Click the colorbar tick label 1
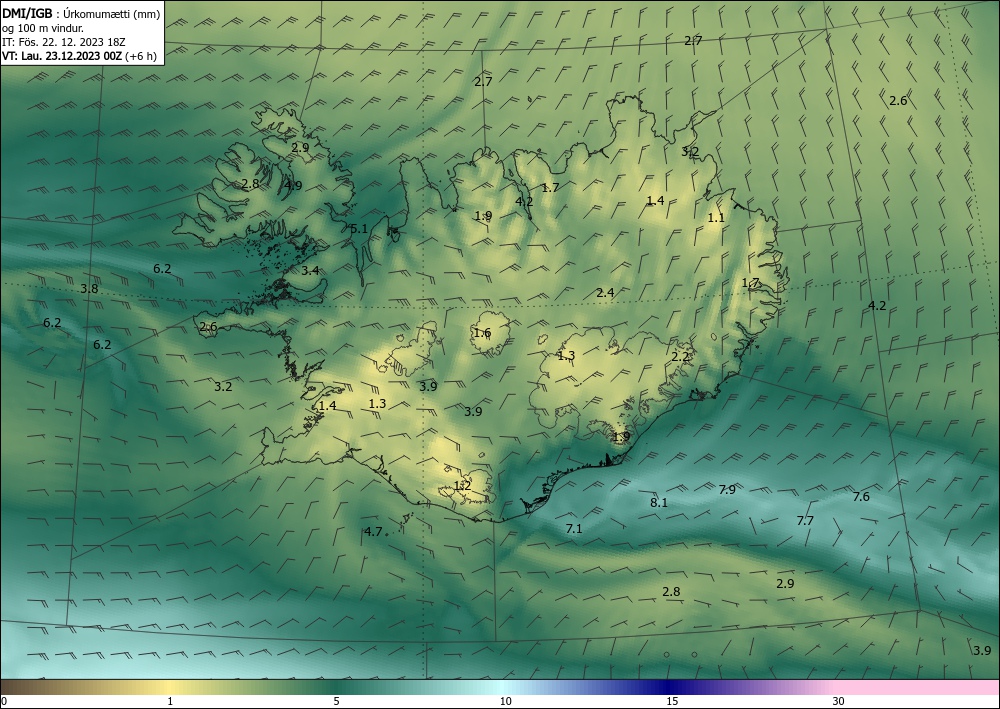 170,701
